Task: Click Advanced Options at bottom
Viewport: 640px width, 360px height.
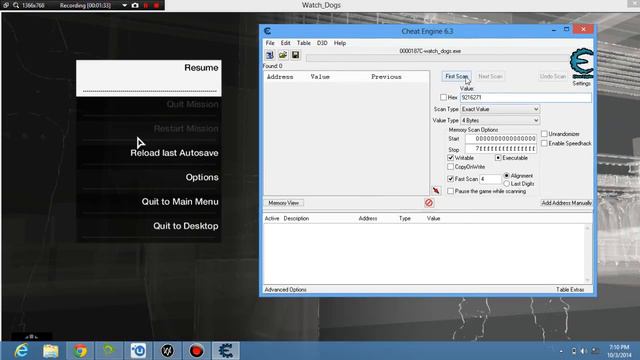Action: tap(285, 289)
